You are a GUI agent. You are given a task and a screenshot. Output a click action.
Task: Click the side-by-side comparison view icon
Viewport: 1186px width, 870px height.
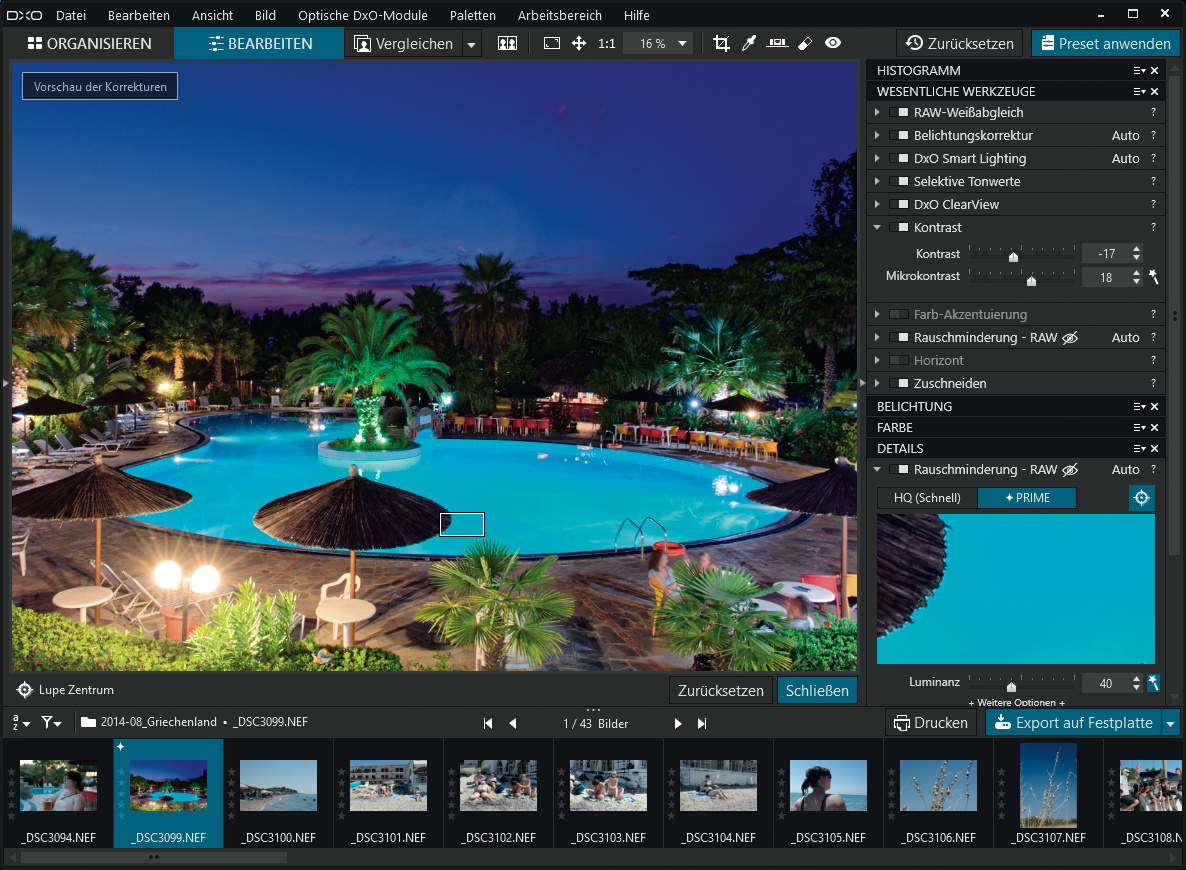507,43
